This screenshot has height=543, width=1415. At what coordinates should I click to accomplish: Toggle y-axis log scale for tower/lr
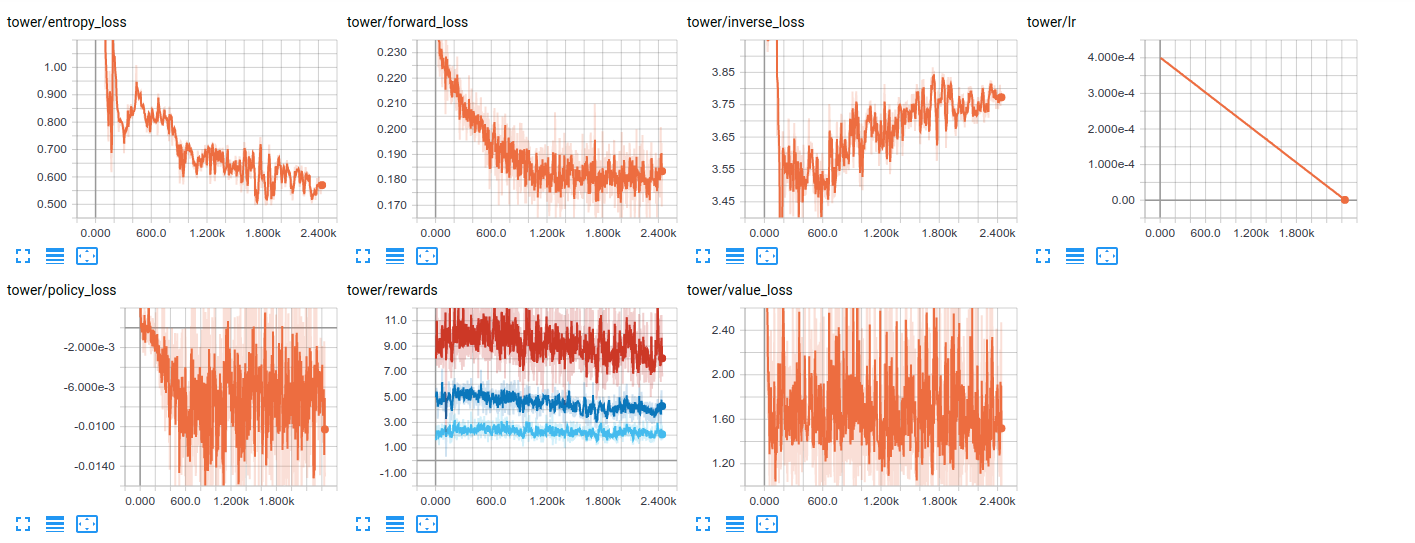[x=1075, y=256]
